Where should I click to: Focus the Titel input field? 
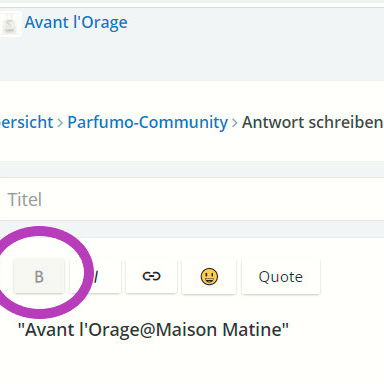coord(192,199)
